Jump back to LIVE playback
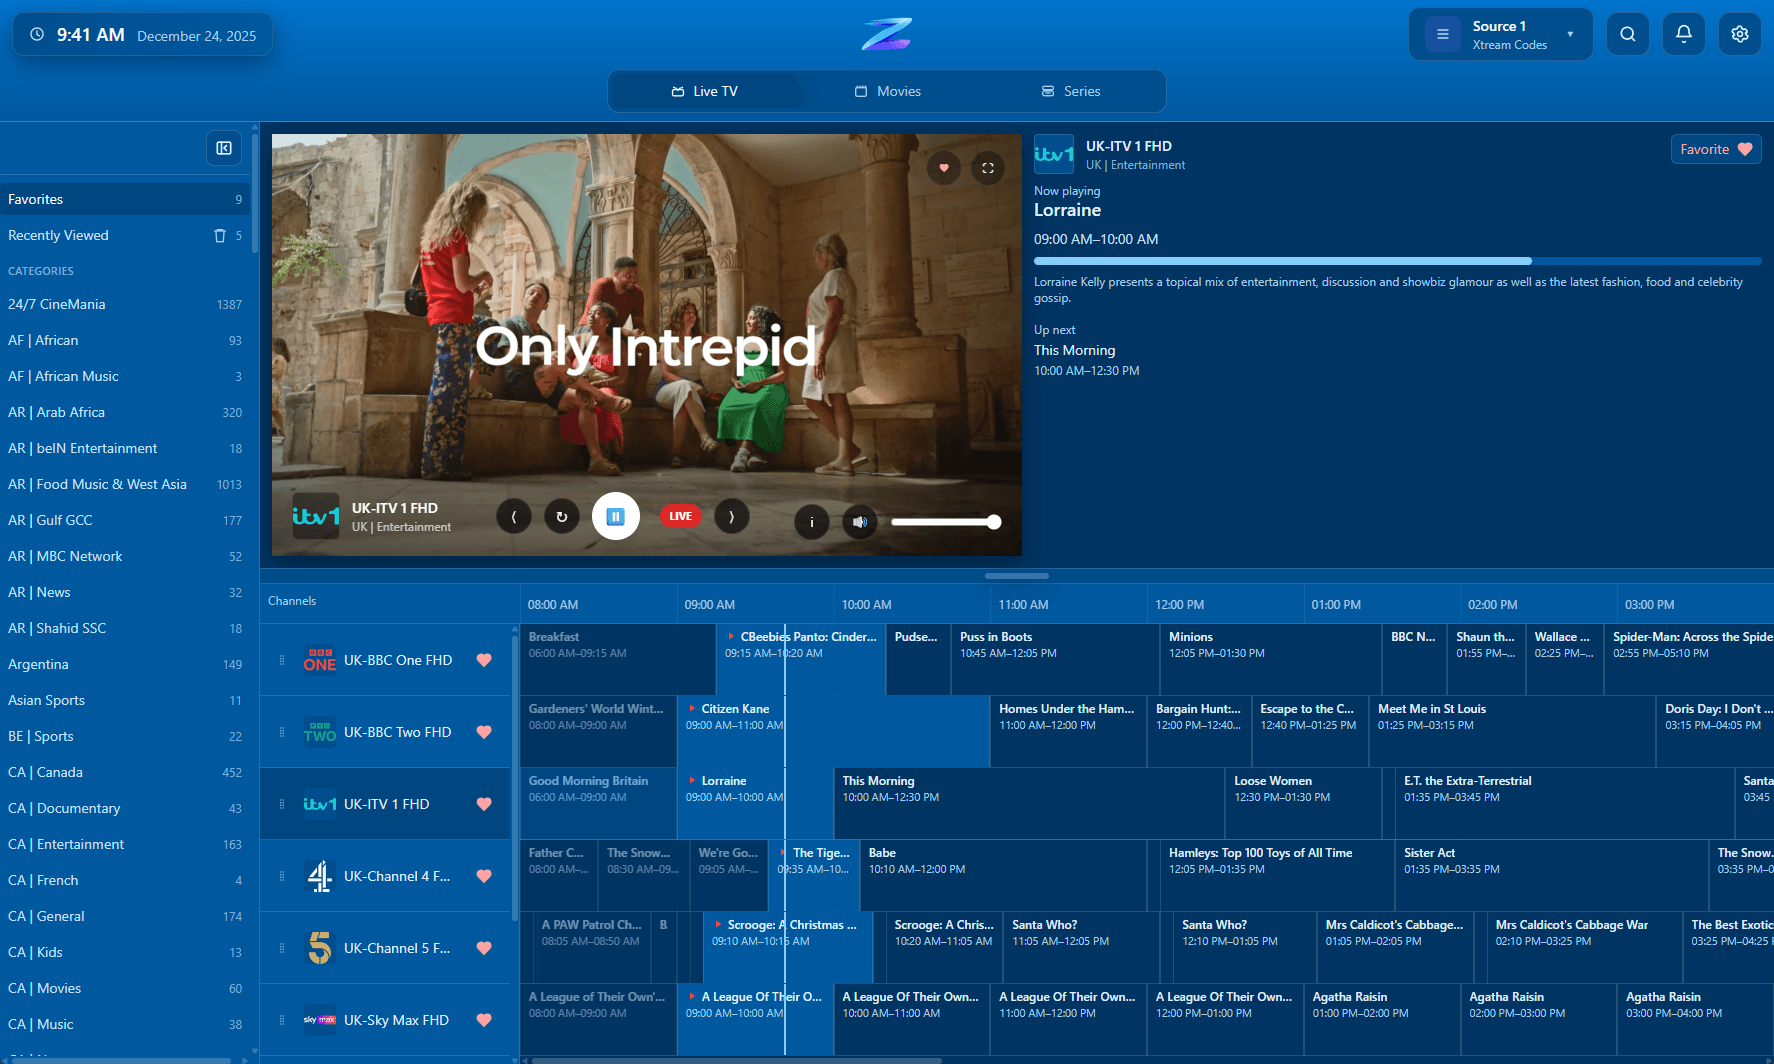The width and height of the screenshot is (1774, 1064). [x=680, y=516]
